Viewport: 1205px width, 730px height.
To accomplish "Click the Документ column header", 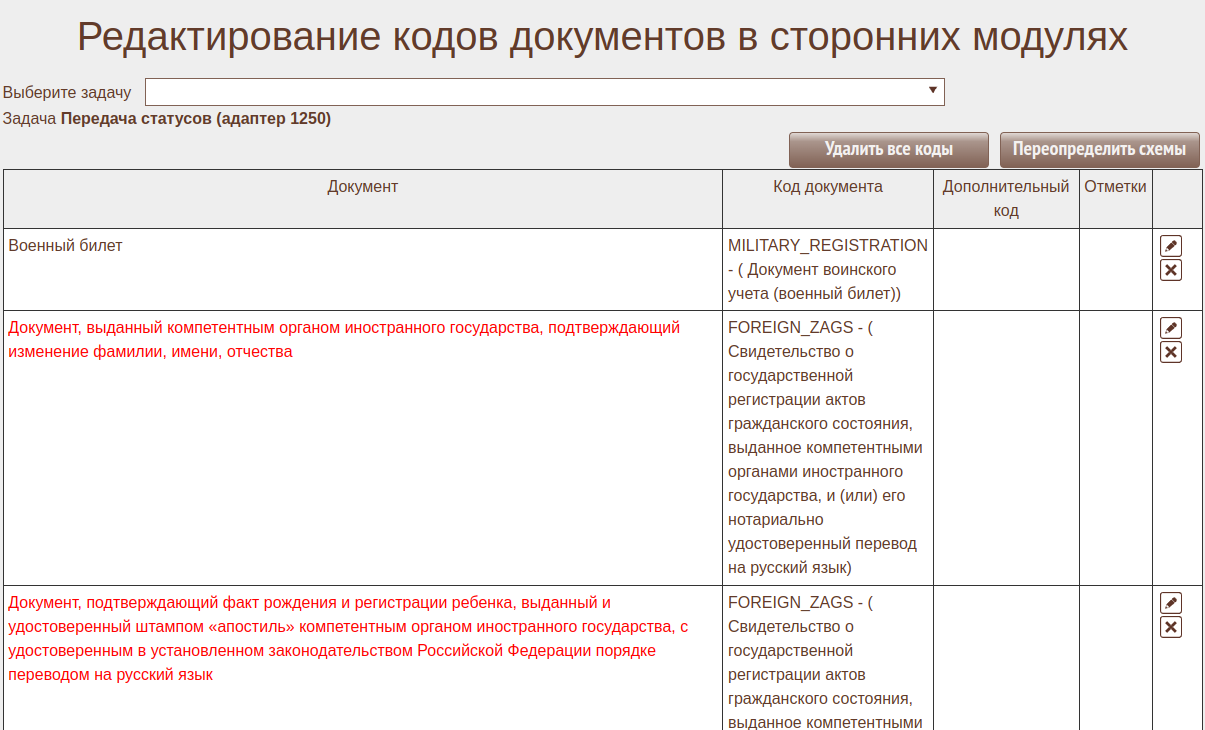I will coord(362,187).
